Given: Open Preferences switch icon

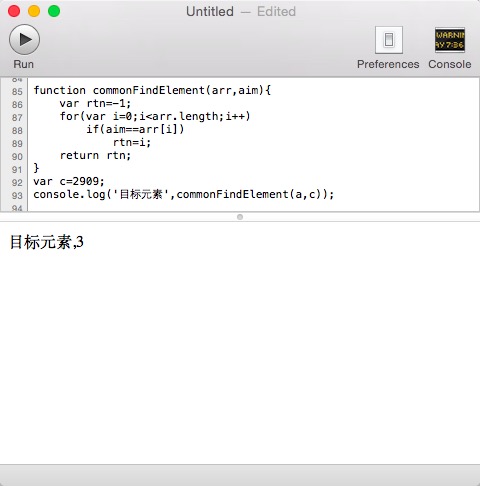Looking at the screenshot, I should point(389,40).
